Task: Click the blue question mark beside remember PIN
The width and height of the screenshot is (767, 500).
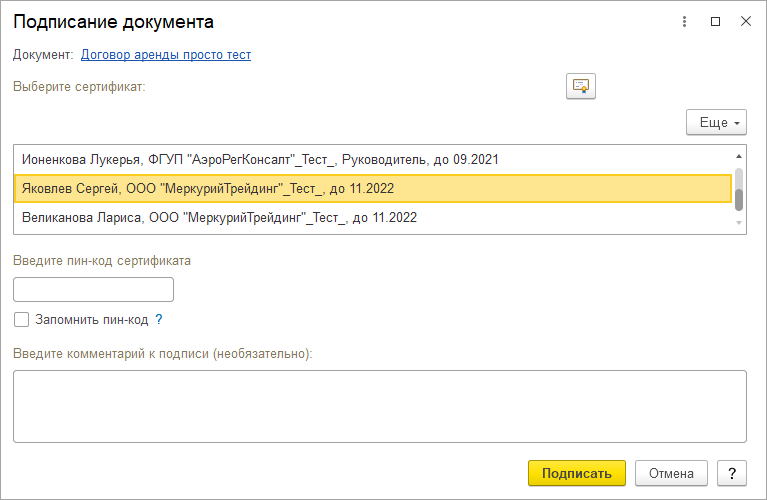Action: 158,320
